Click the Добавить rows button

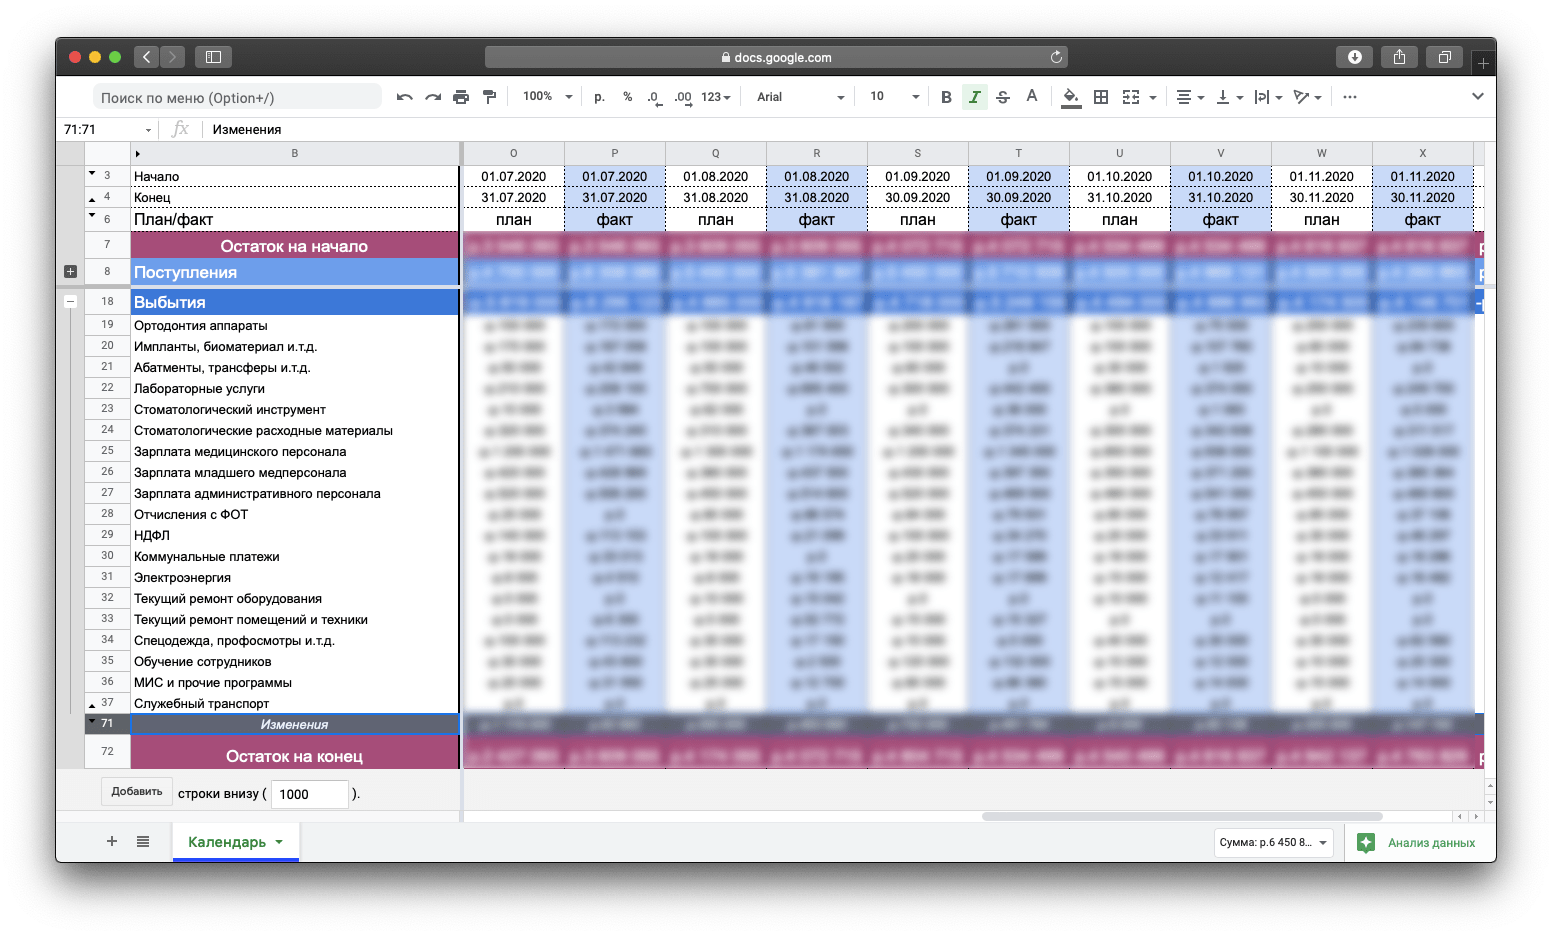coord(137,792)
